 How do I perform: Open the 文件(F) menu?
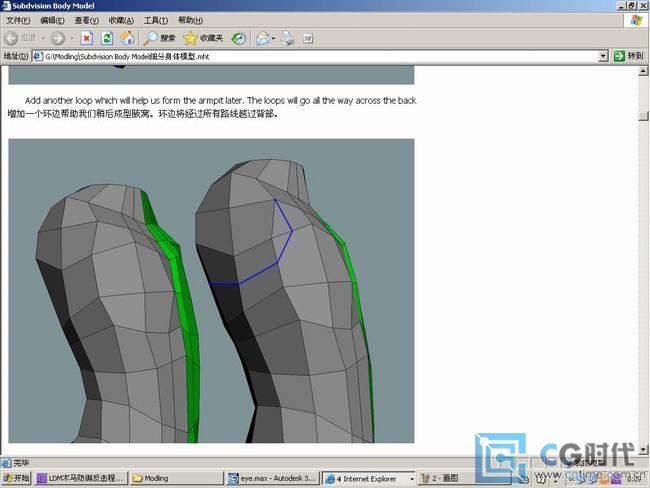(x=18, y=20)
